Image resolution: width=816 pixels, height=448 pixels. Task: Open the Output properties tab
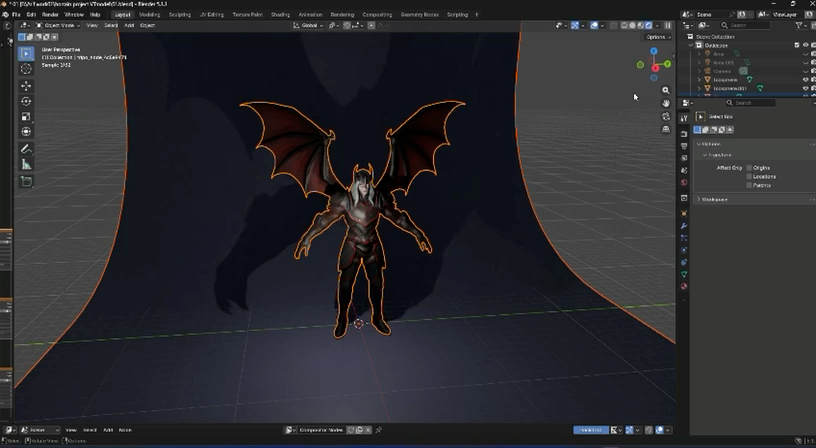click(x=684, y=146)
